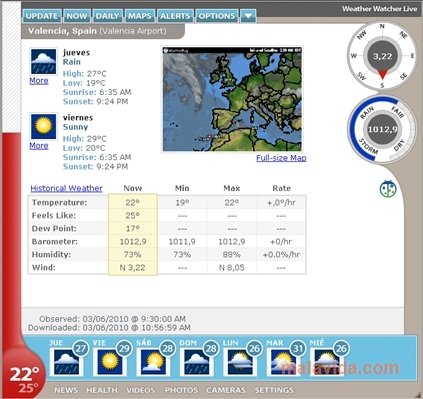Open the ALERTS tab

pyautogui.click(x=175, y=16)
